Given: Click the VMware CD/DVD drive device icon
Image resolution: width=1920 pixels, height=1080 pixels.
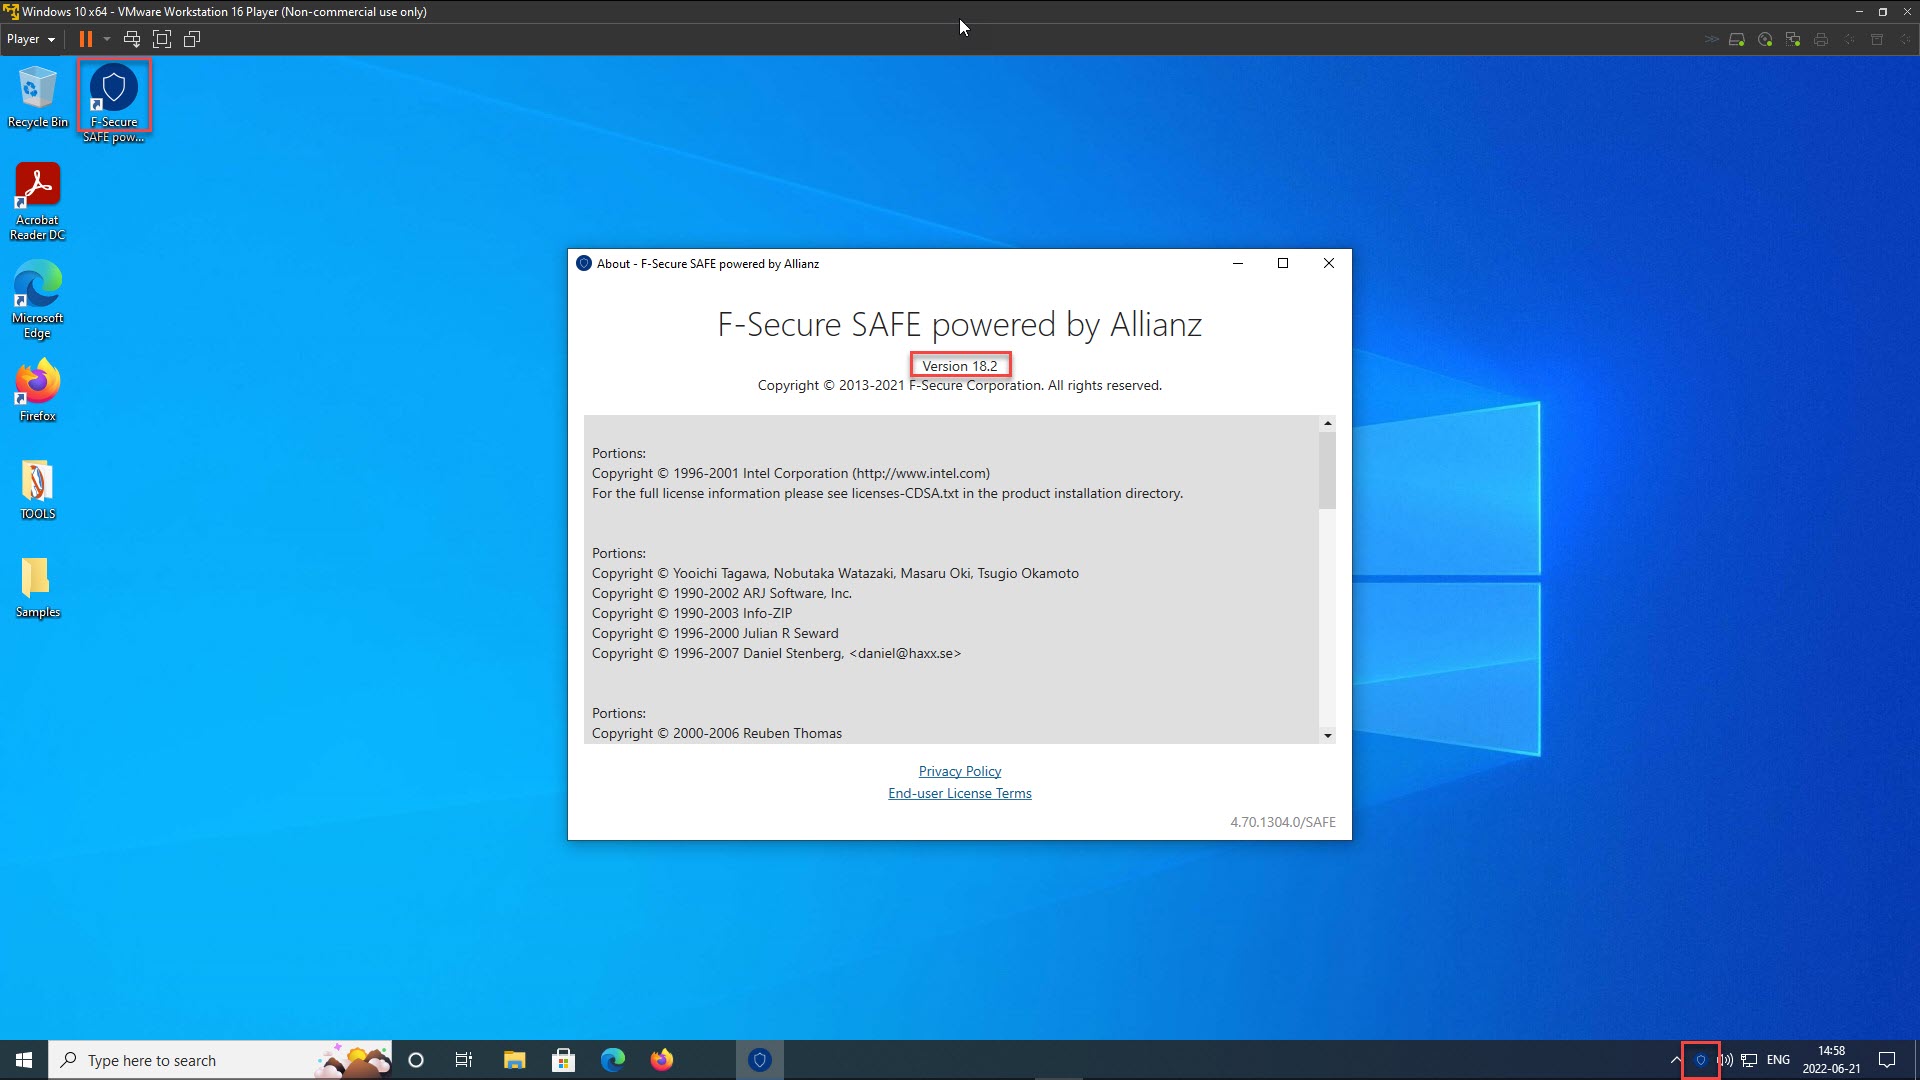Looking at the screenshot, I should (x=1765, y=40).
